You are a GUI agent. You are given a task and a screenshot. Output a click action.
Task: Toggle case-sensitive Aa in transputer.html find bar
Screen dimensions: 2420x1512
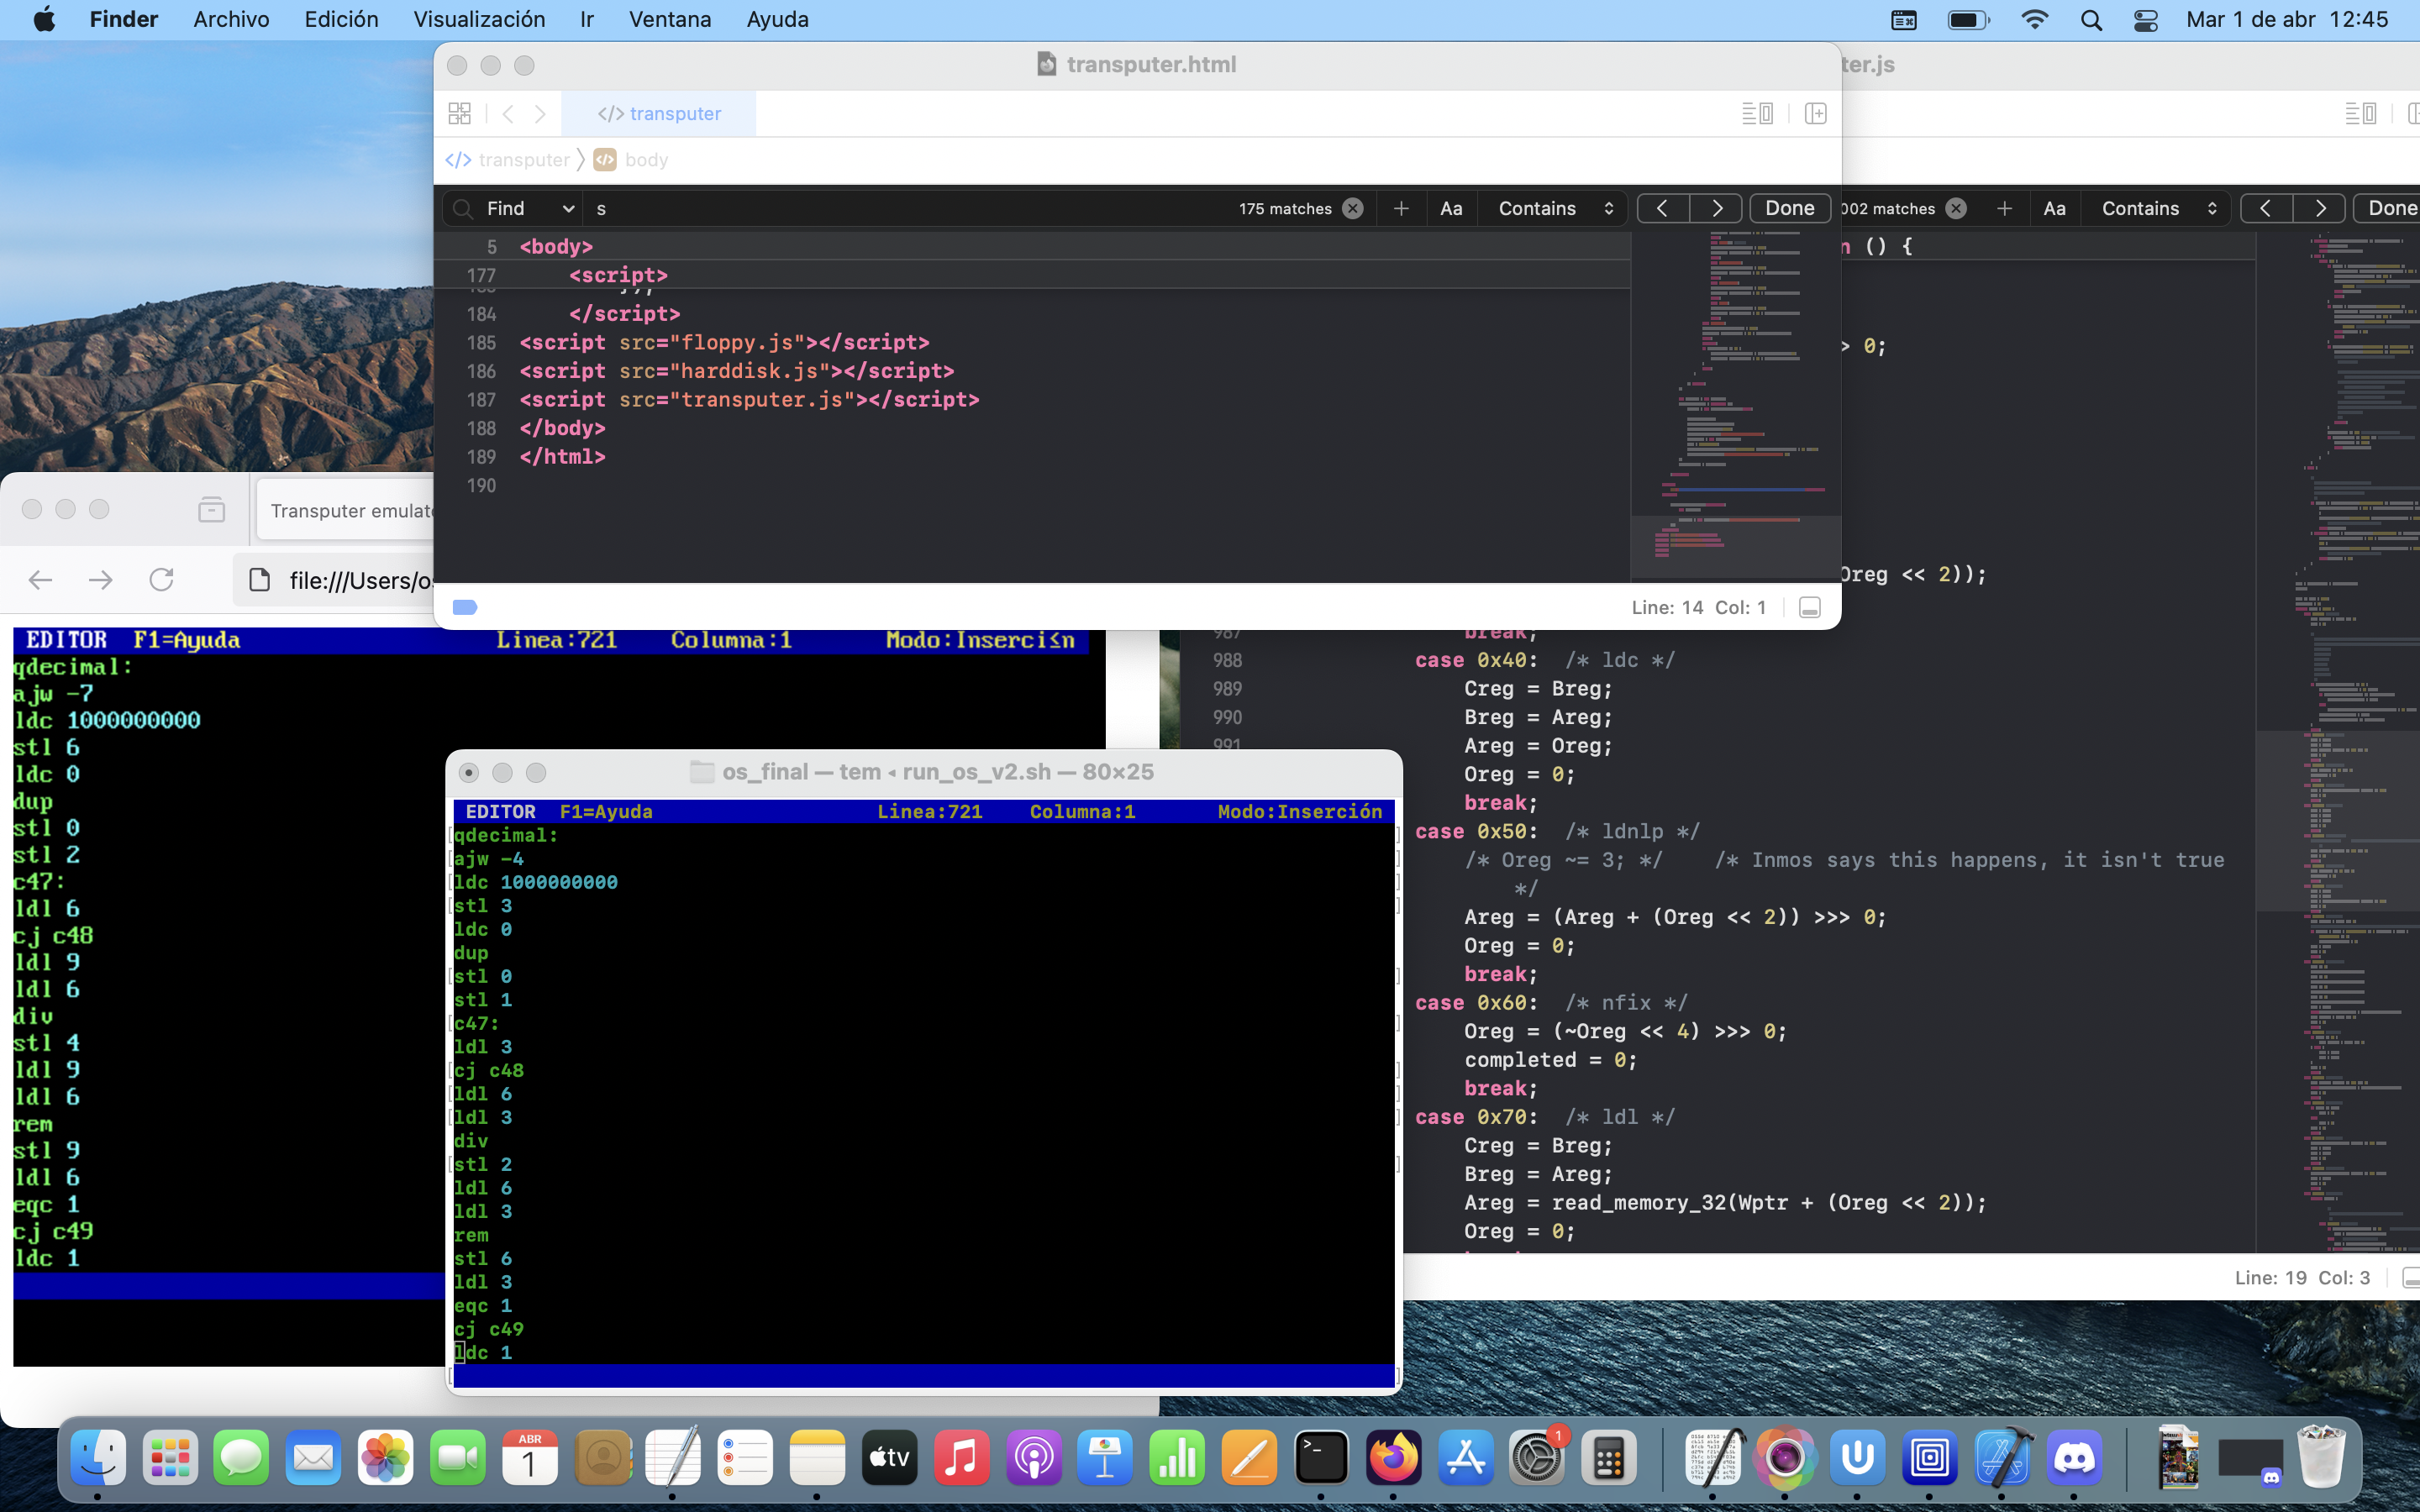click(1451, 208)
